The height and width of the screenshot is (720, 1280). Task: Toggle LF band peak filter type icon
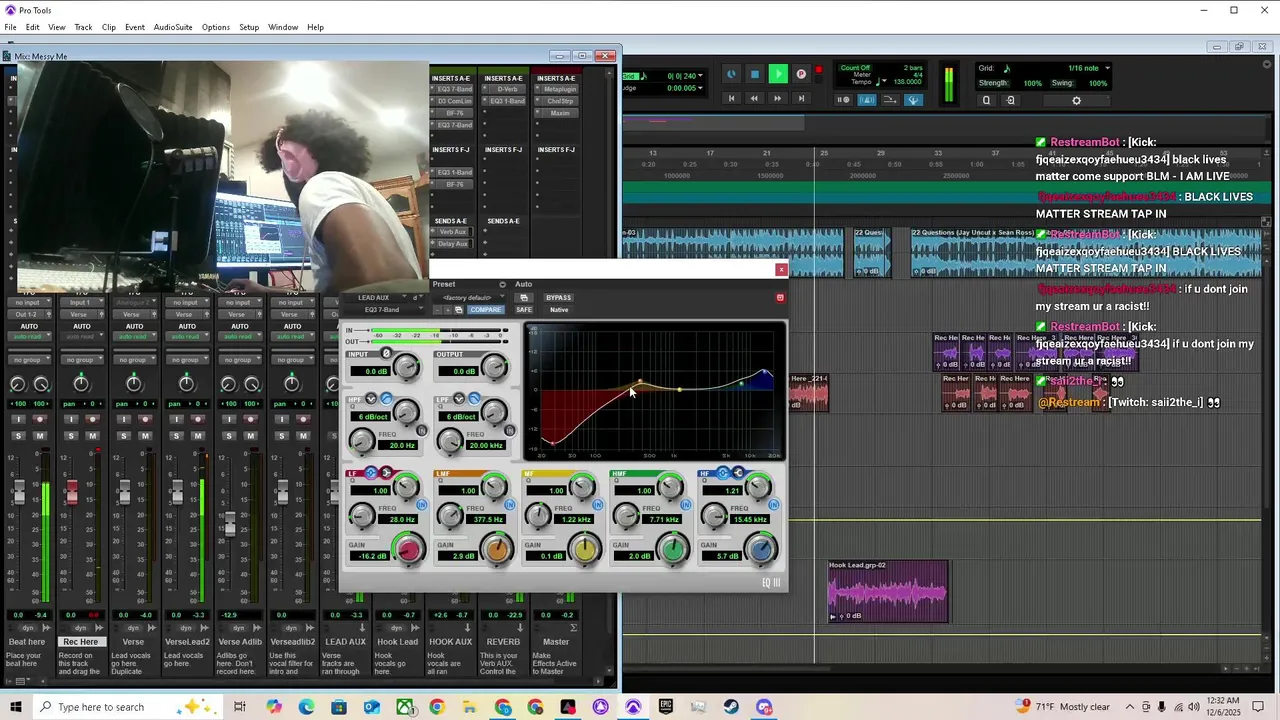tap(371, 473)
